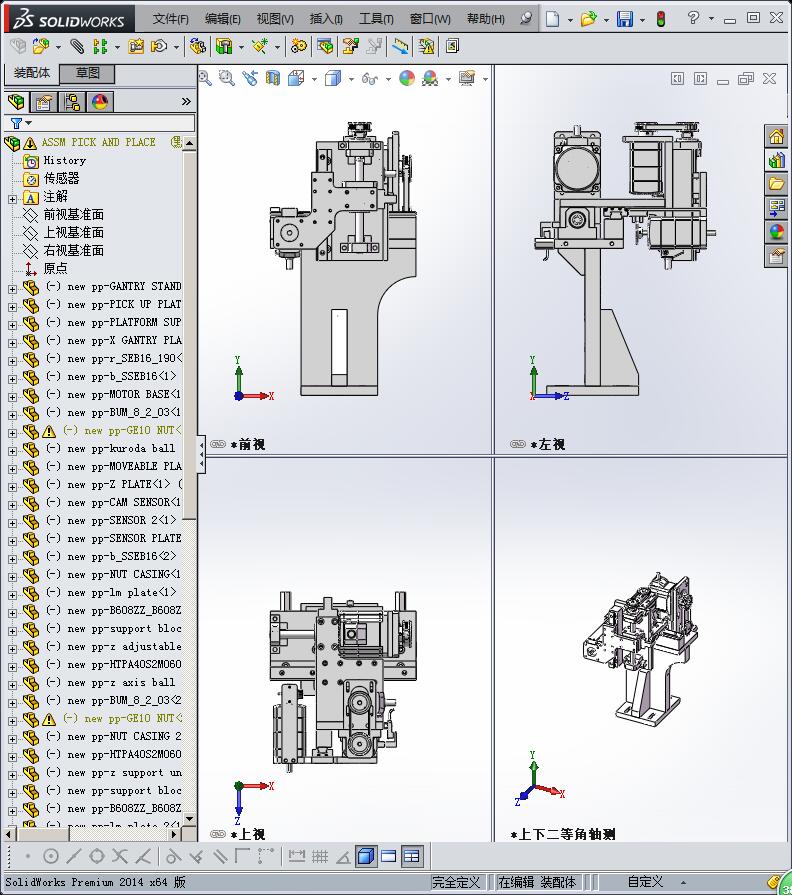Screen dimensions: 792x895
Task: Toggle the Four View layout button
Action: coord(412,856)
